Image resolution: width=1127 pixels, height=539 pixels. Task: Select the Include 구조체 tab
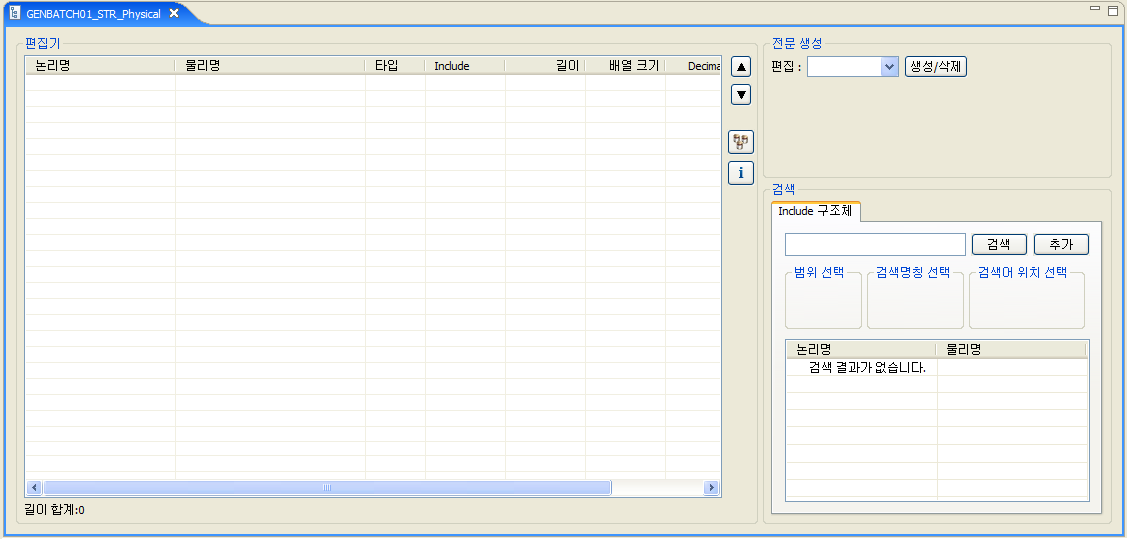(816, 211)
